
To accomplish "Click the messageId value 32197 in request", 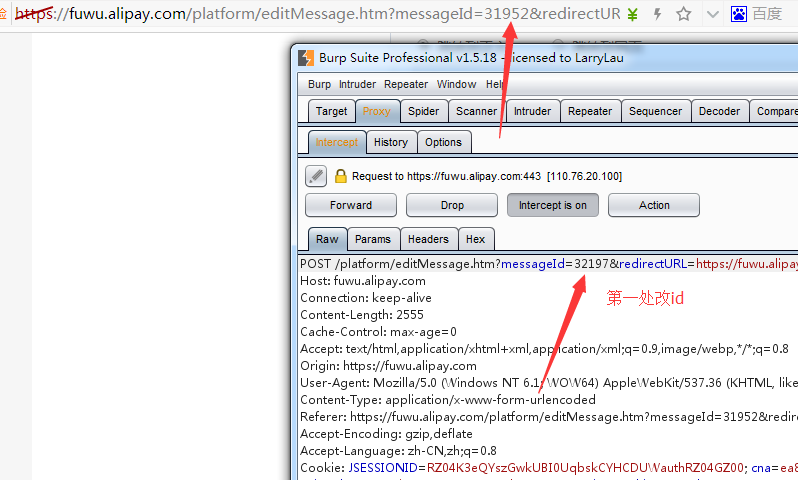I will 591,264.
